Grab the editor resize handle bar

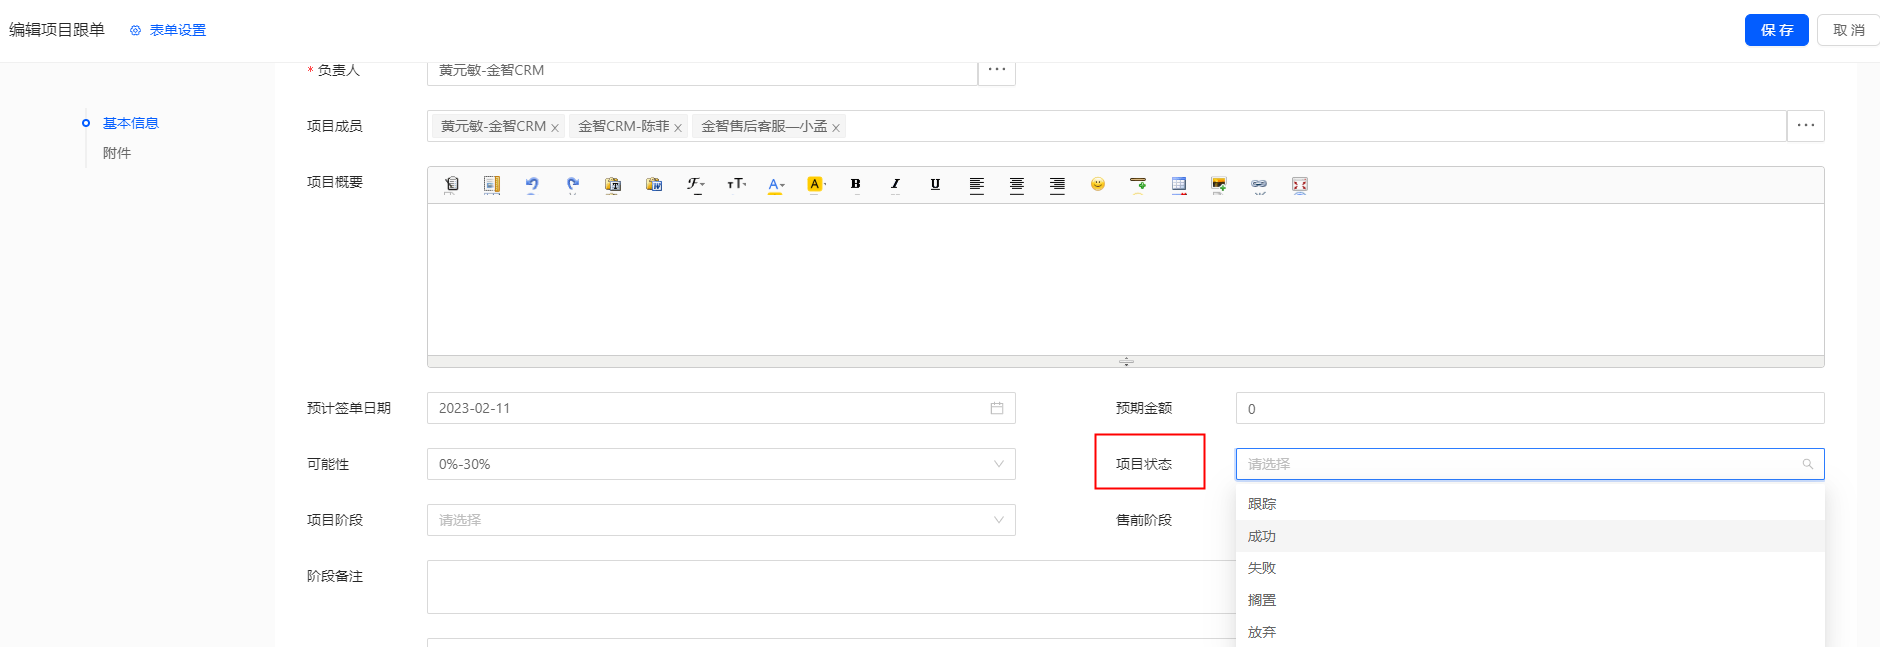[x=1126, y=362]
